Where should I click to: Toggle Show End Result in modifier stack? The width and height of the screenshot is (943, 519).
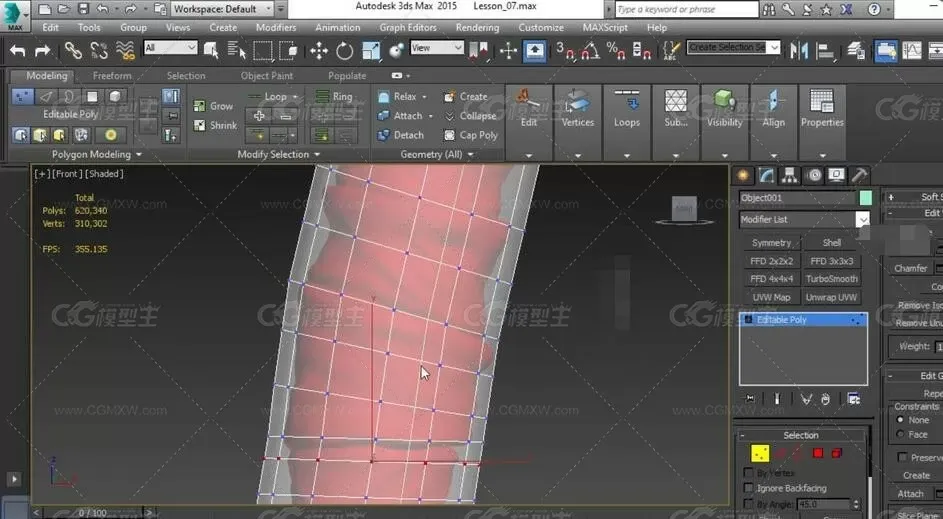point(777,399)
